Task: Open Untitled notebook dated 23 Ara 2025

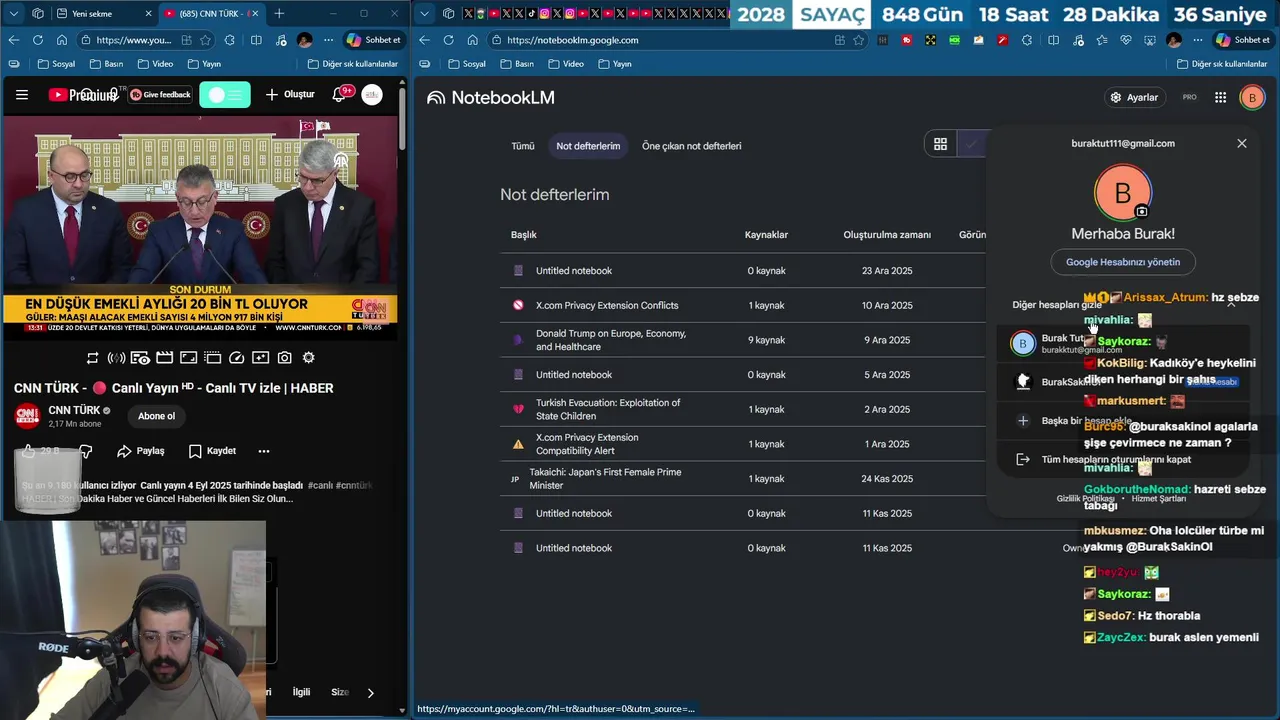Action: point(574,271)
